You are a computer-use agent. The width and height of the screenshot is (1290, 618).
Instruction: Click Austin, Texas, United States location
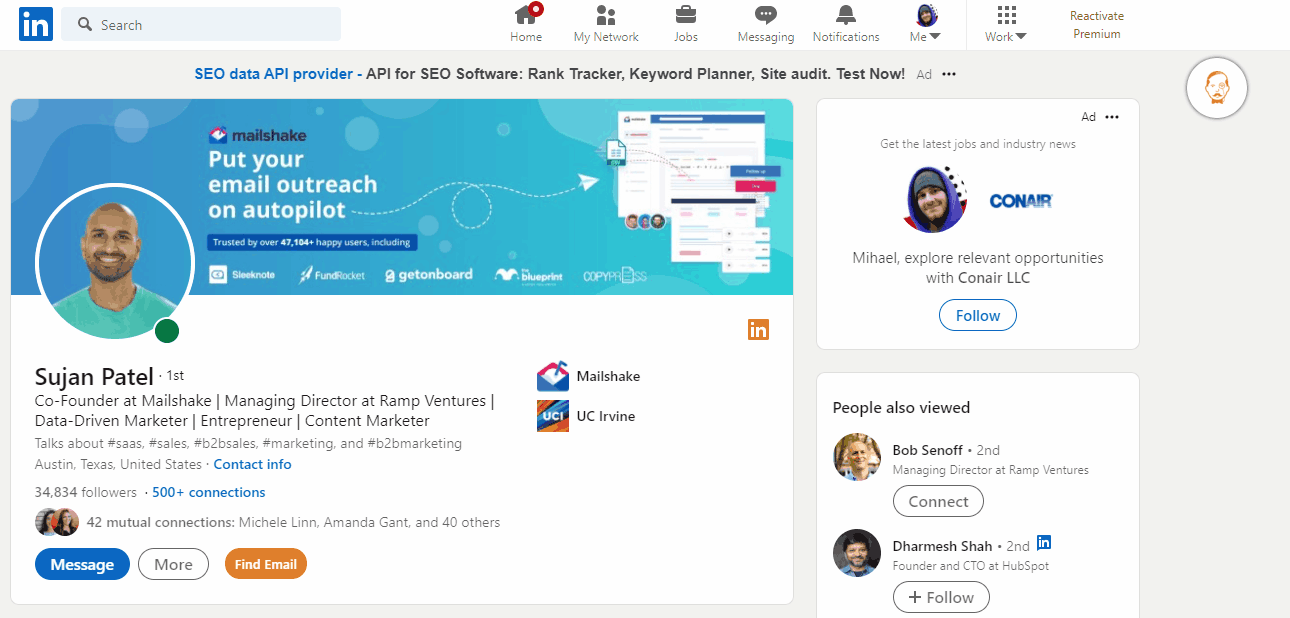pos(118,464)
